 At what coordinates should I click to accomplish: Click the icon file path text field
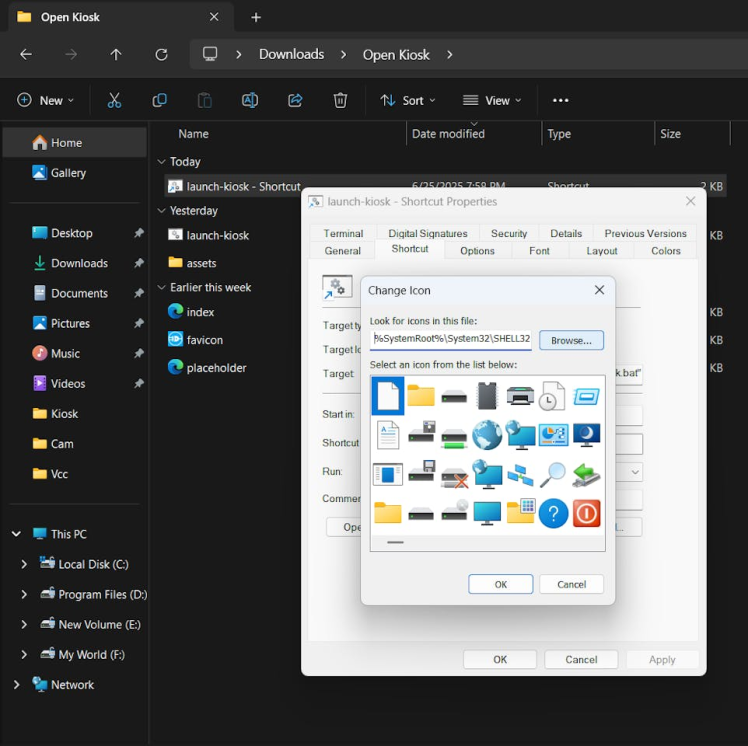[x=450, y=339]
